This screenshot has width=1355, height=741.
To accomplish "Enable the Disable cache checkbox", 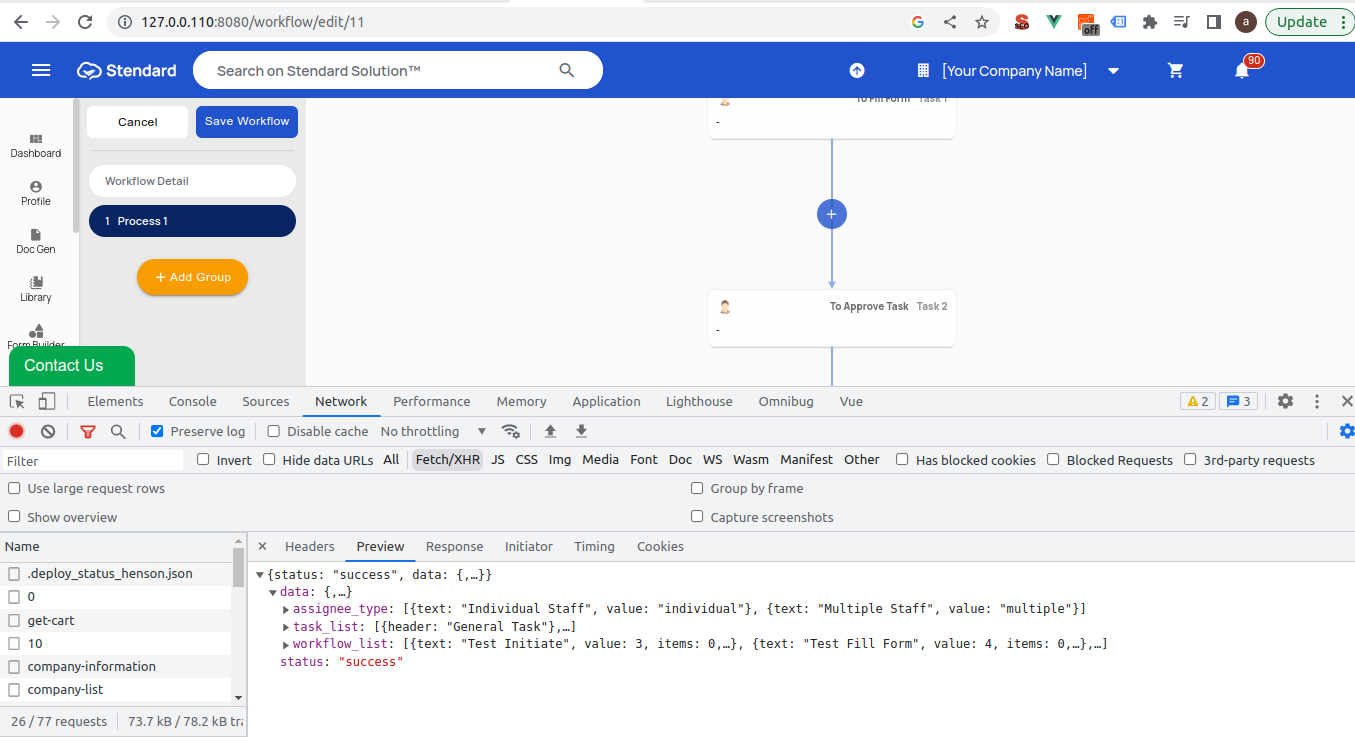I will coord(274,431).
